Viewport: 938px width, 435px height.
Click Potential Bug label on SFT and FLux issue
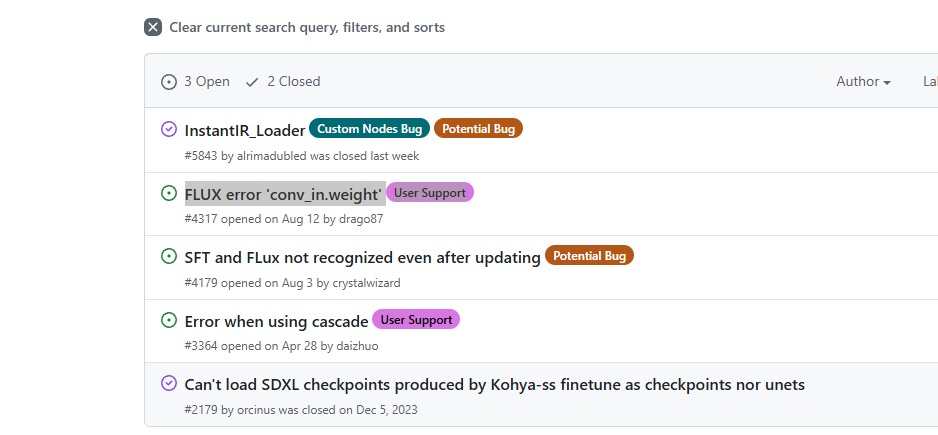pos(589,256)
